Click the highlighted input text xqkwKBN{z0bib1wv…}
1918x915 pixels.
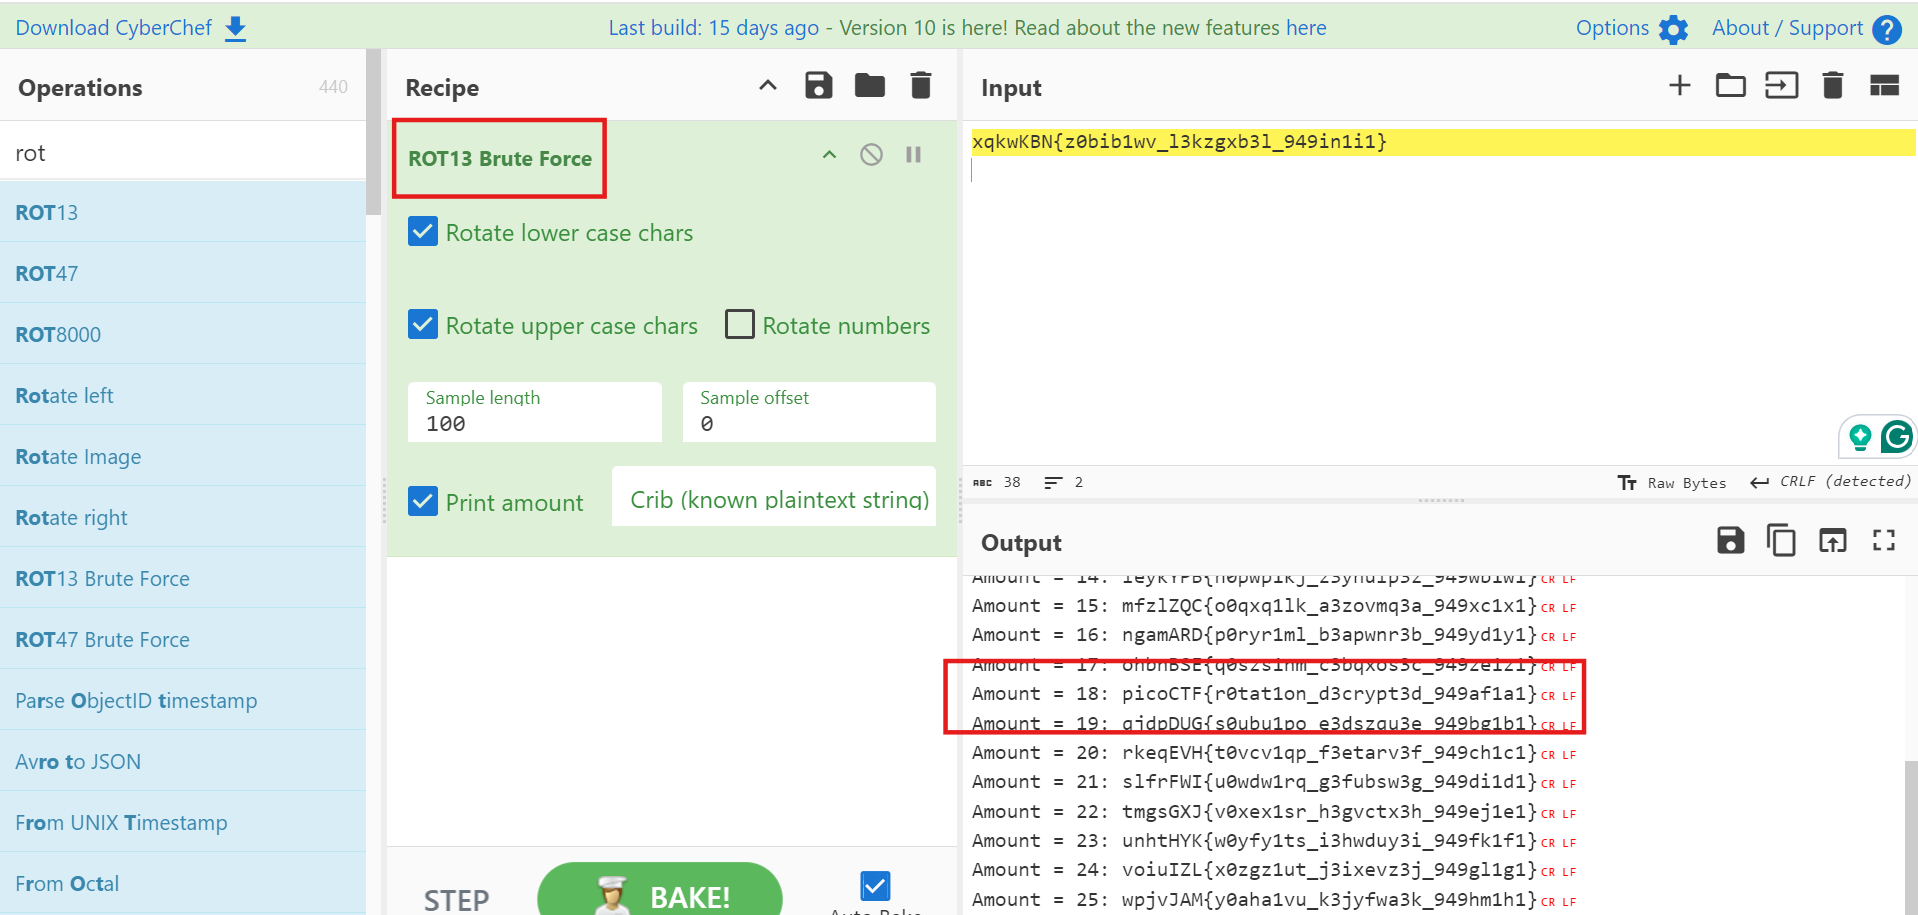click(x=1179, y=142)
